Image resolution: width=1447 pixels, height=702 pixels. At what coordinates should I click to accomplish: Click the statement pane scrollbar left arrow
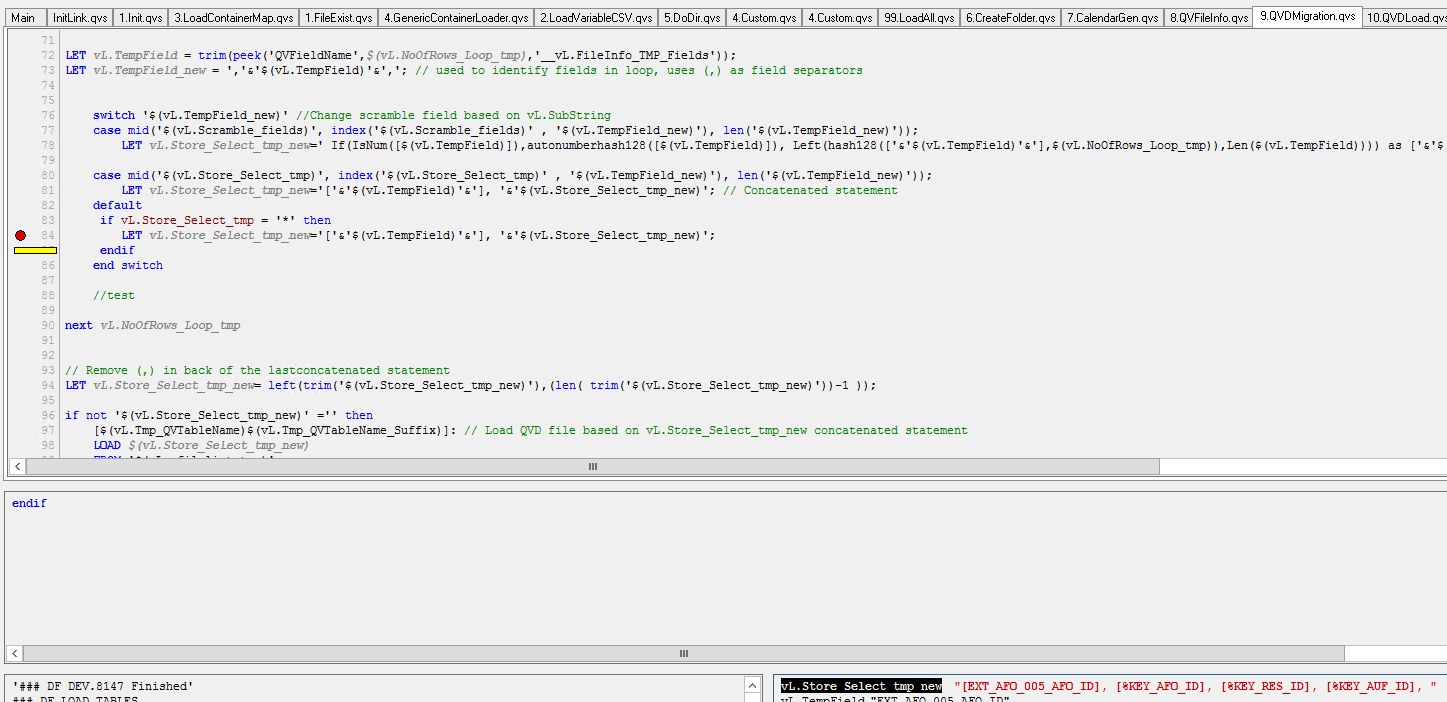click(x=13, y=653)
